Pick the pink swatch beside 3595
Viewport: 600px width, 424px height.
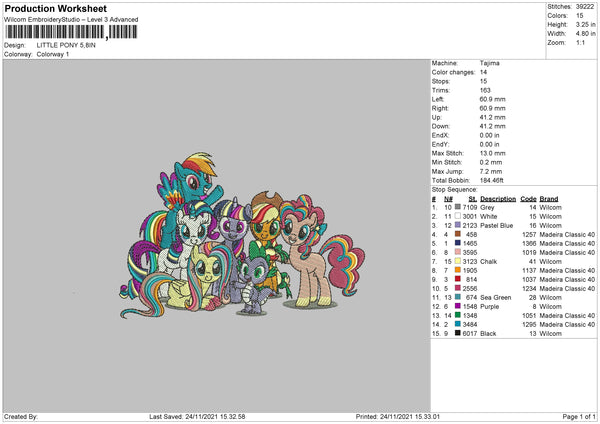pyautogui.click(x=458, y=252)
